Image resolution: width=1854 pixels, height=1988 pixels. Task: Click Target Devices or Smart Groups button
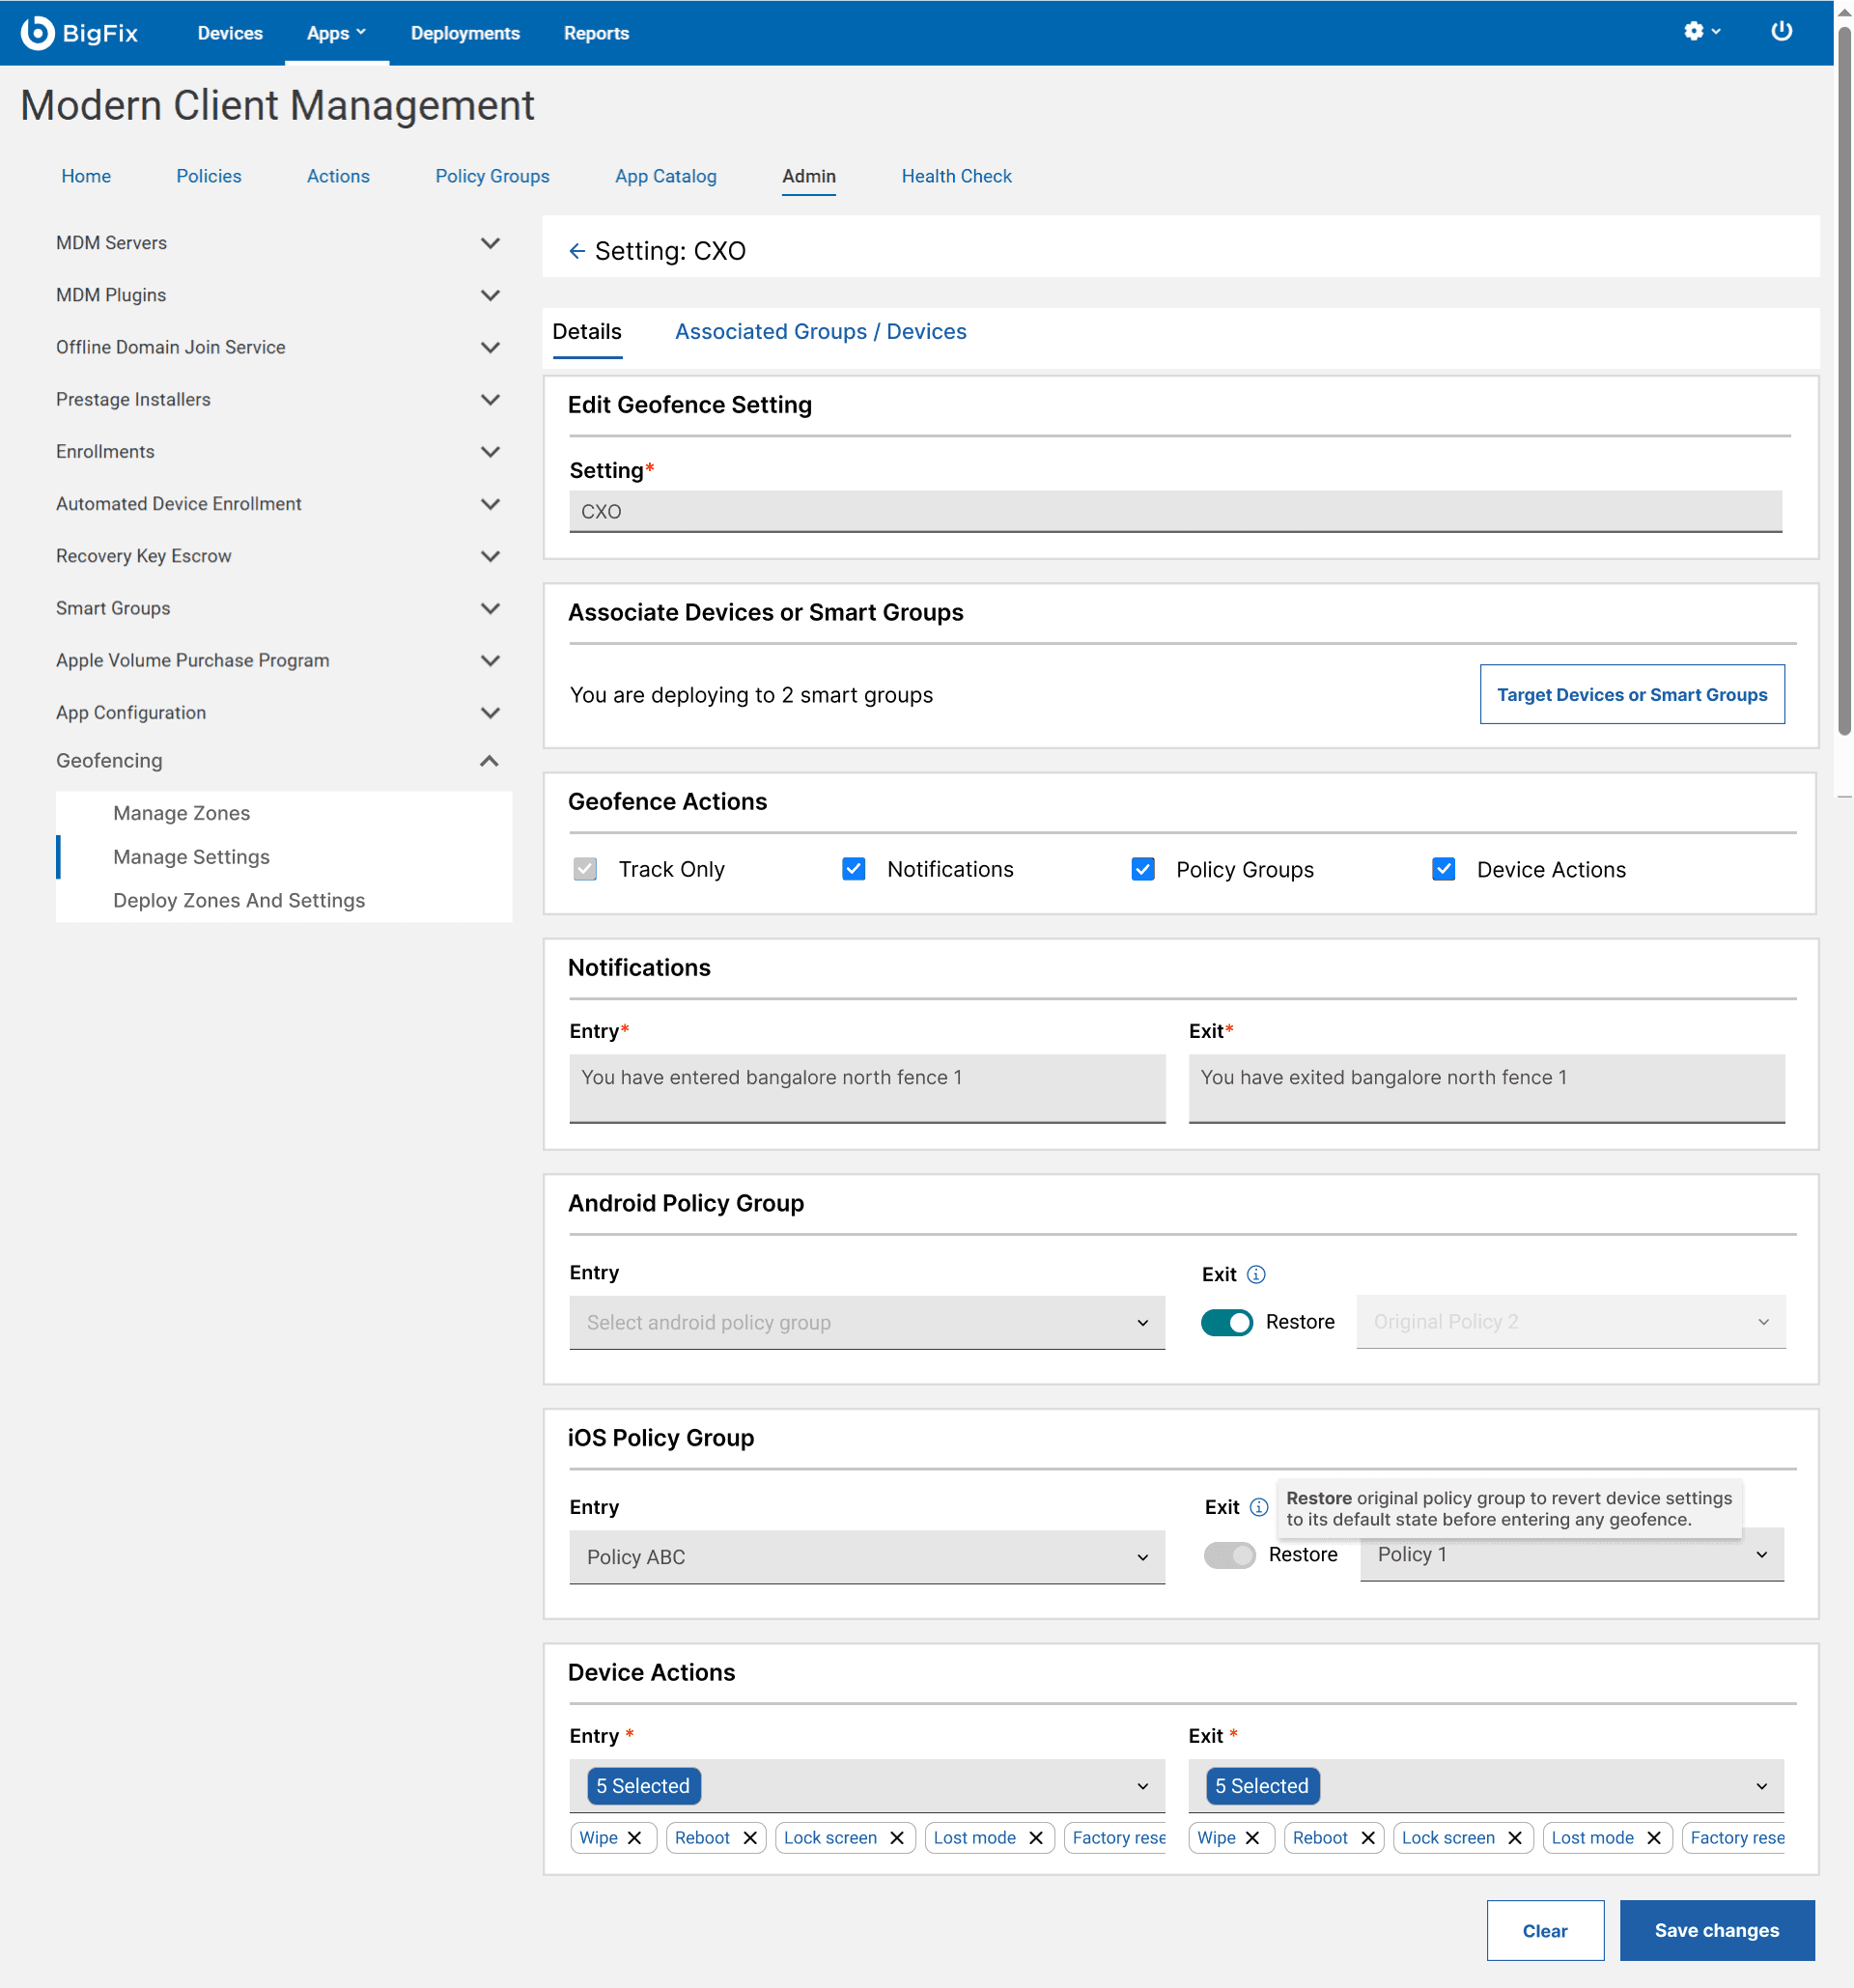(1631, 694)
